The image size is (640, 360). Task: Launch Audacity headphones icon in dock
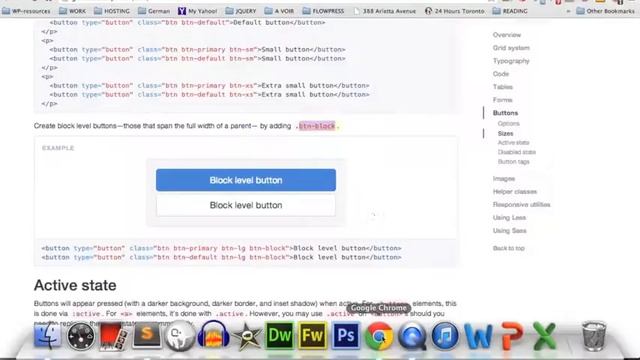[x=213, y=336]
